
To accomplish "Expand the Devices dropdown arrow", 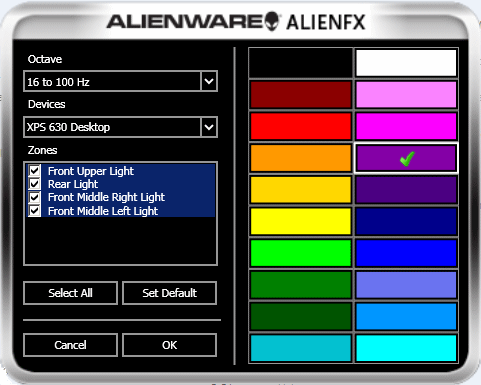I will coord(209,127).
